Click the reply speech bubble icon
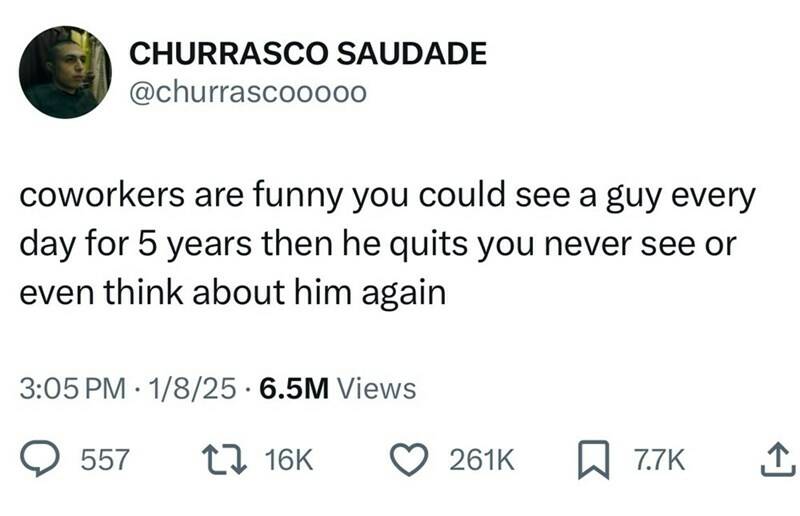This screenshot has width=800, height=516. coord(38,459)
